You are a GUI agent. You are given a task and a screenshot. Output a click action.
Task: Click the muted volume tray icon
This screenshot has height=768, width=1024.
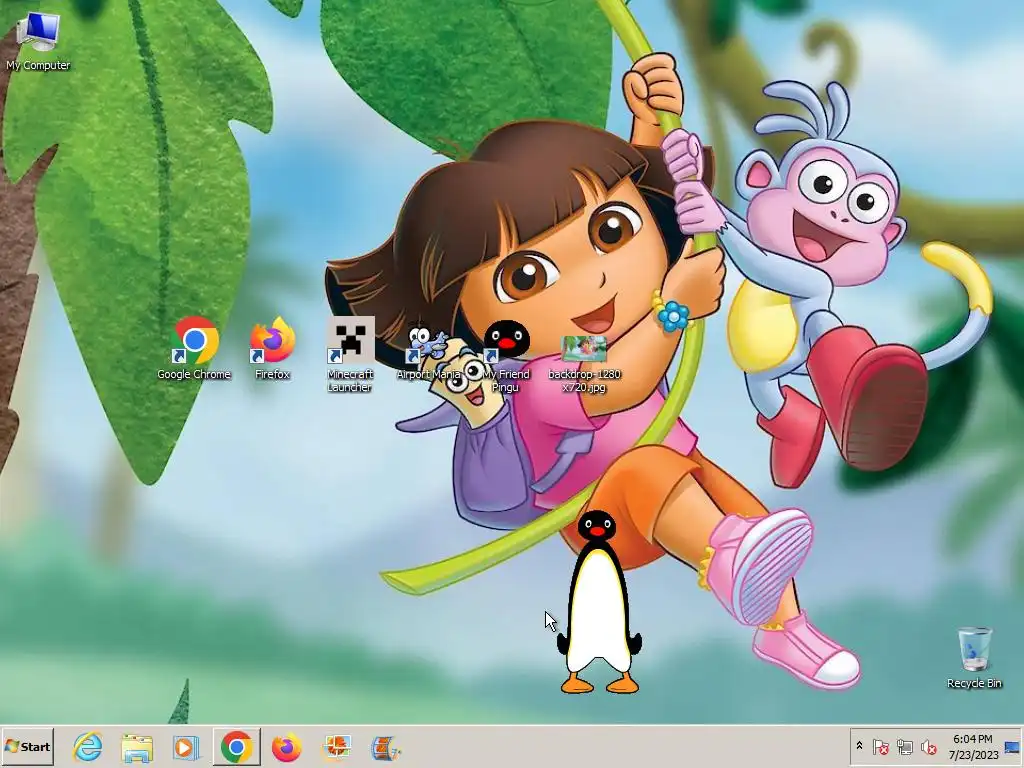pyautogui.click(x=928, y=746)
